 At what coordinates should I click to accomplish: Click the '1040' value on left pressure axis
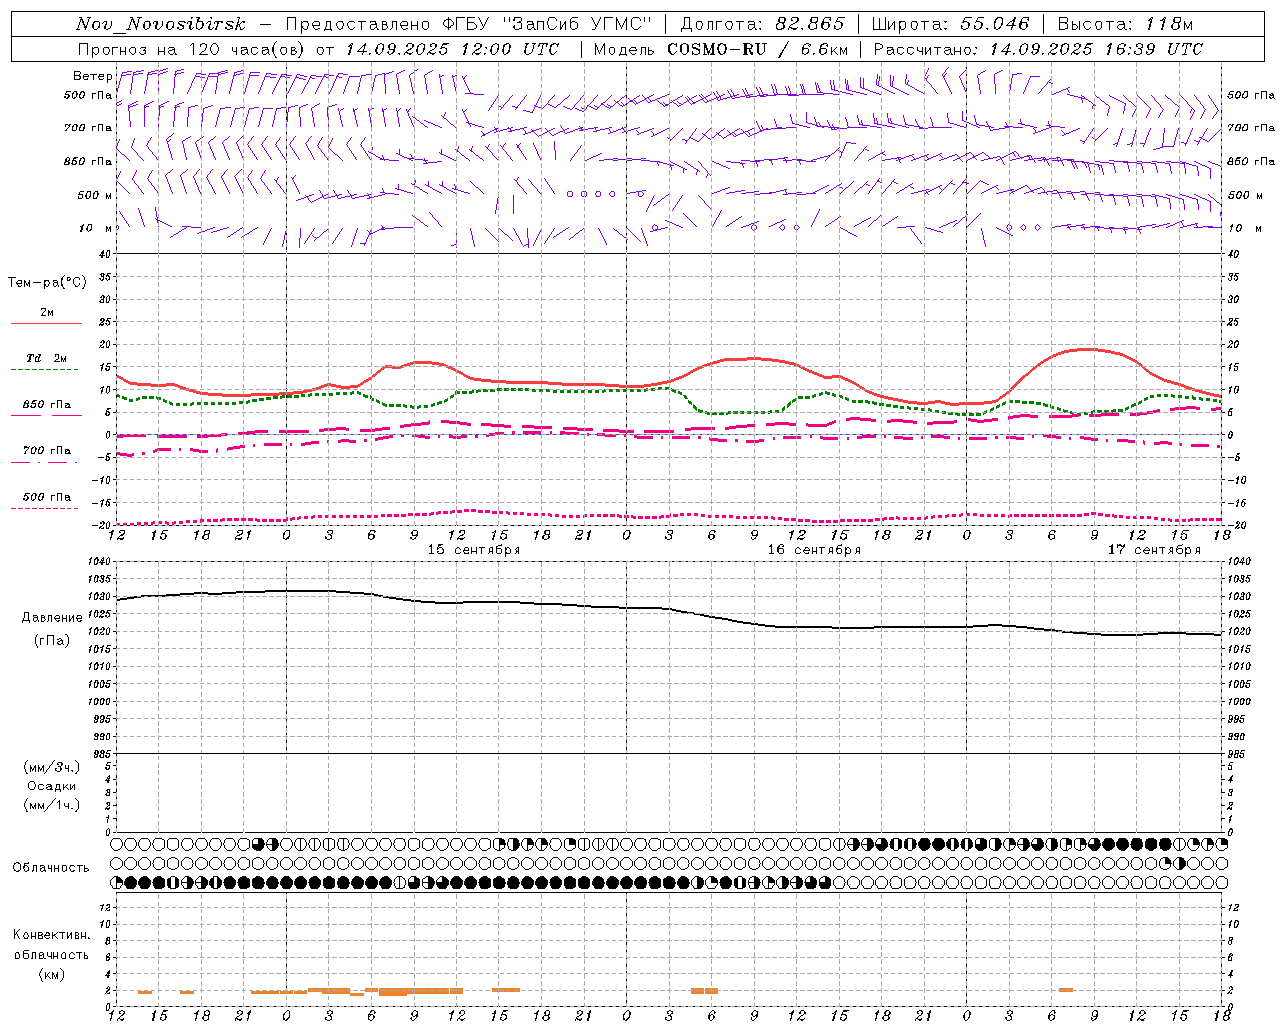[x=99, y=562]
